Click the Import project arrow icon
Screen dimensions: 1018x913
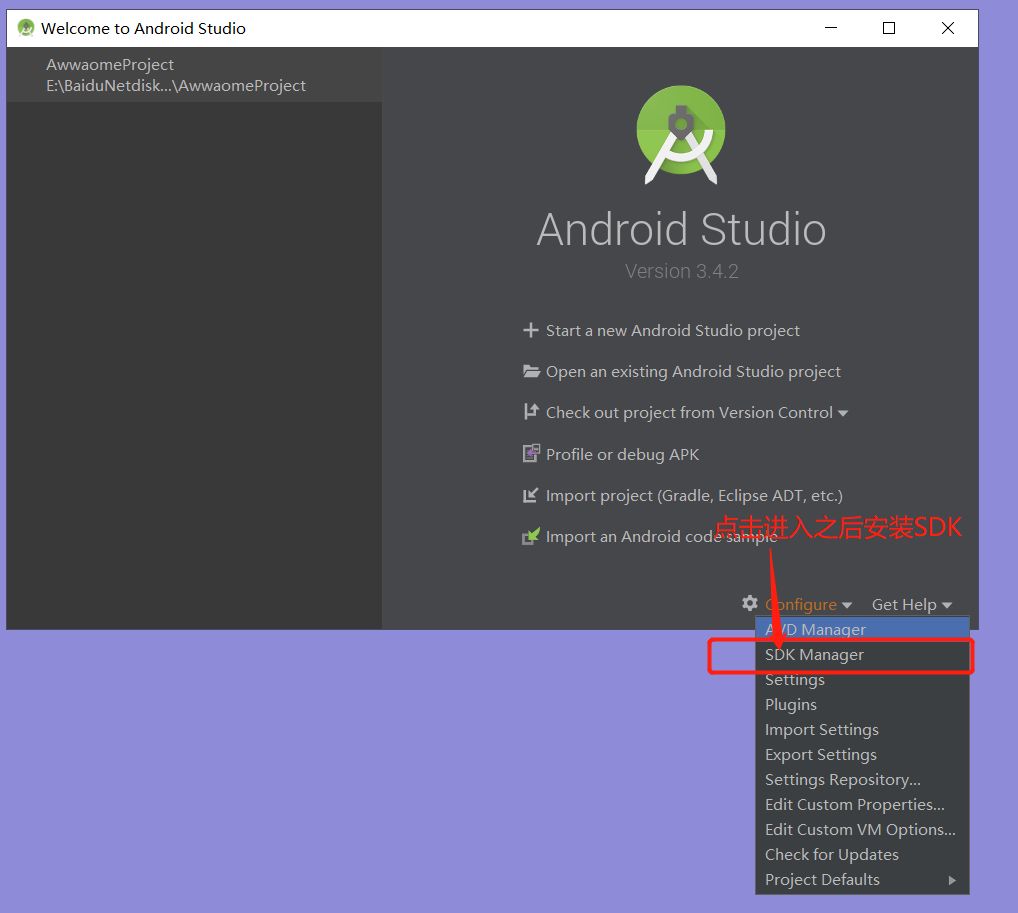(530, 495)
